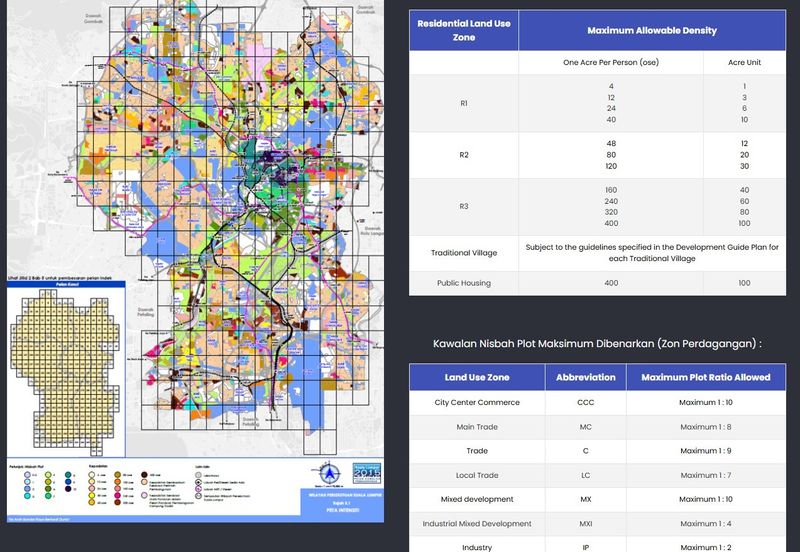Select the Traditional Village row label
The image size is (800, 552).
click(463, 252)
